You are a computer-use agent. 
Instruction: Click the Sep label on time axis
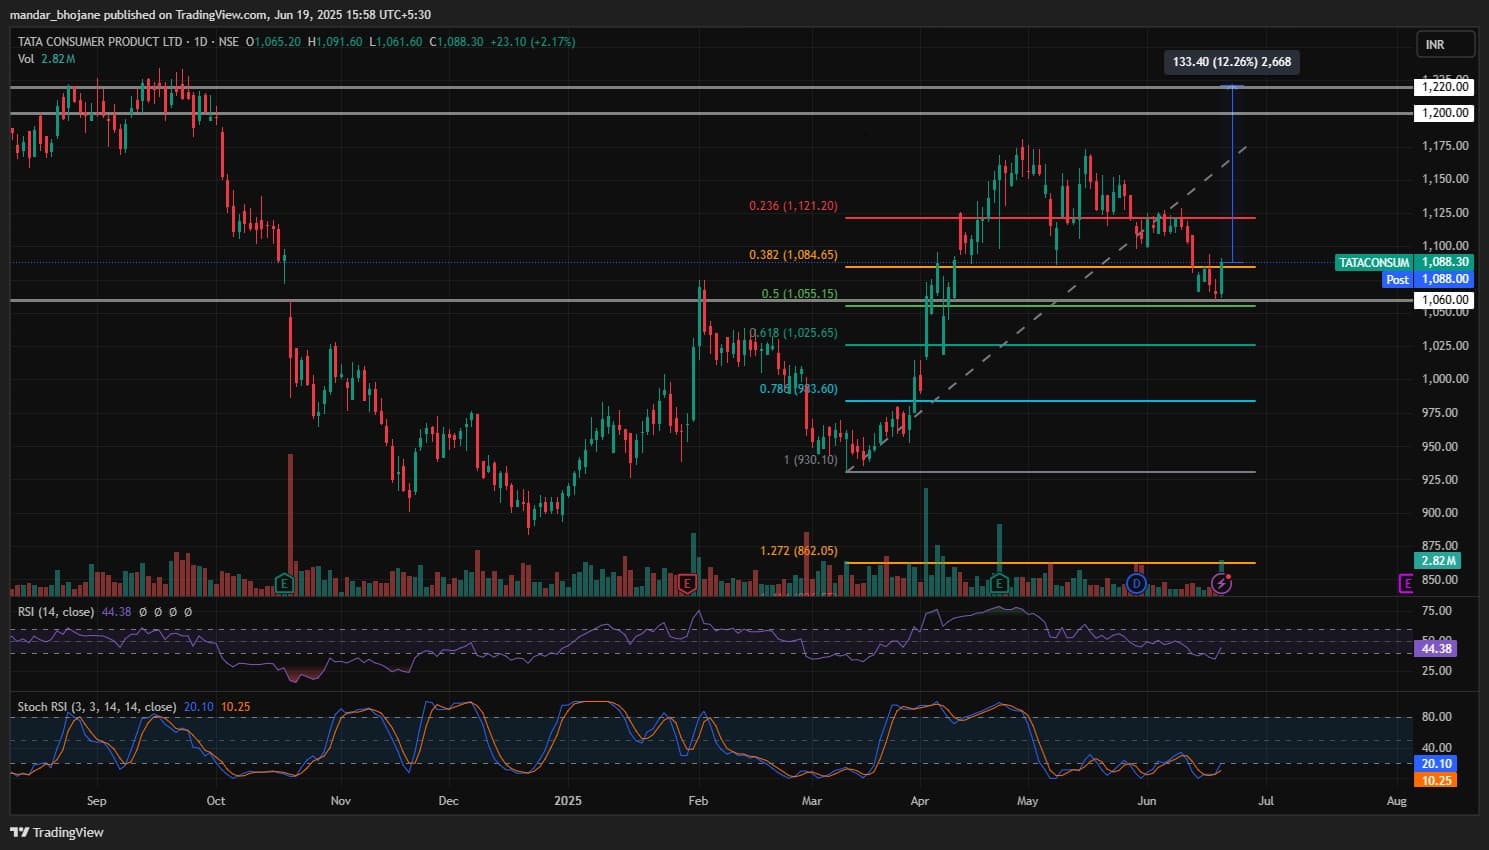click(x=96, y=801)
